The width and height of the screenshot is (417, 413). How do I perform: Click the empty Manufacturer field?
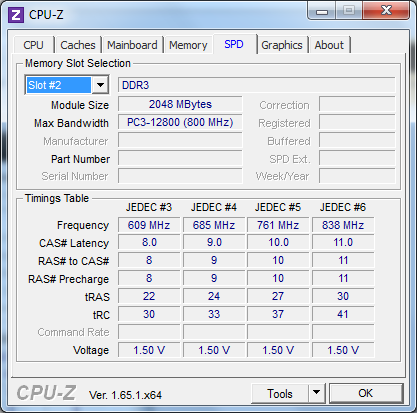pos(180,140)
